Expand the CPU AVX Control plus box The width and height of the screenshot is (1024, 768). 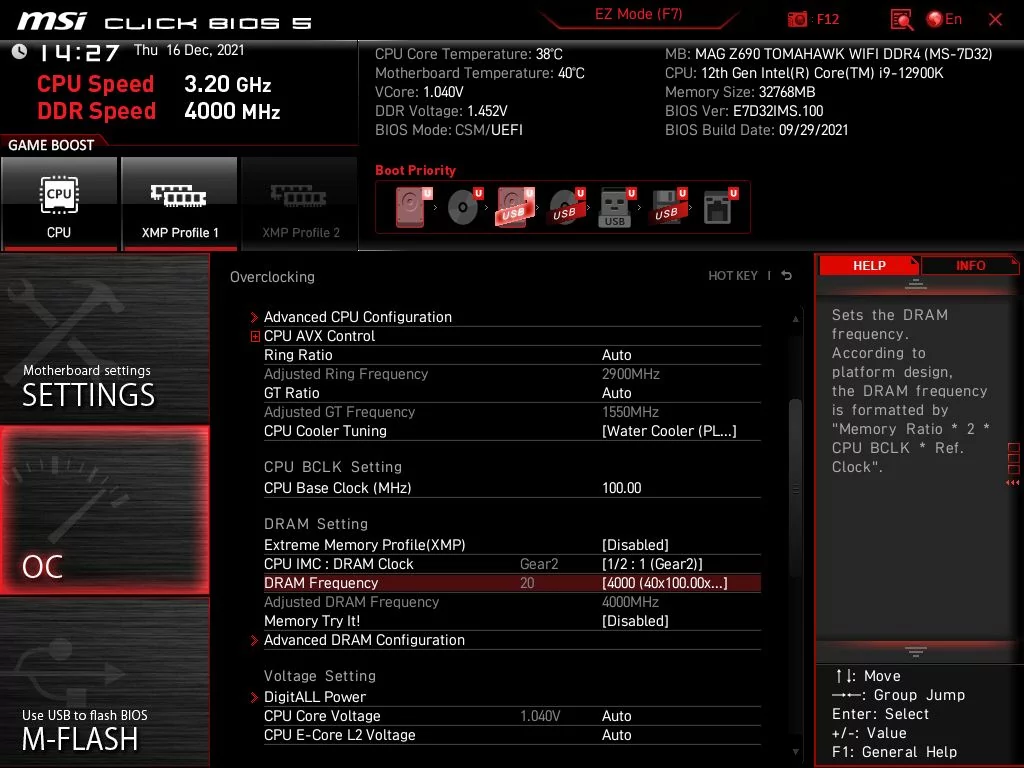tap(255, 336)
